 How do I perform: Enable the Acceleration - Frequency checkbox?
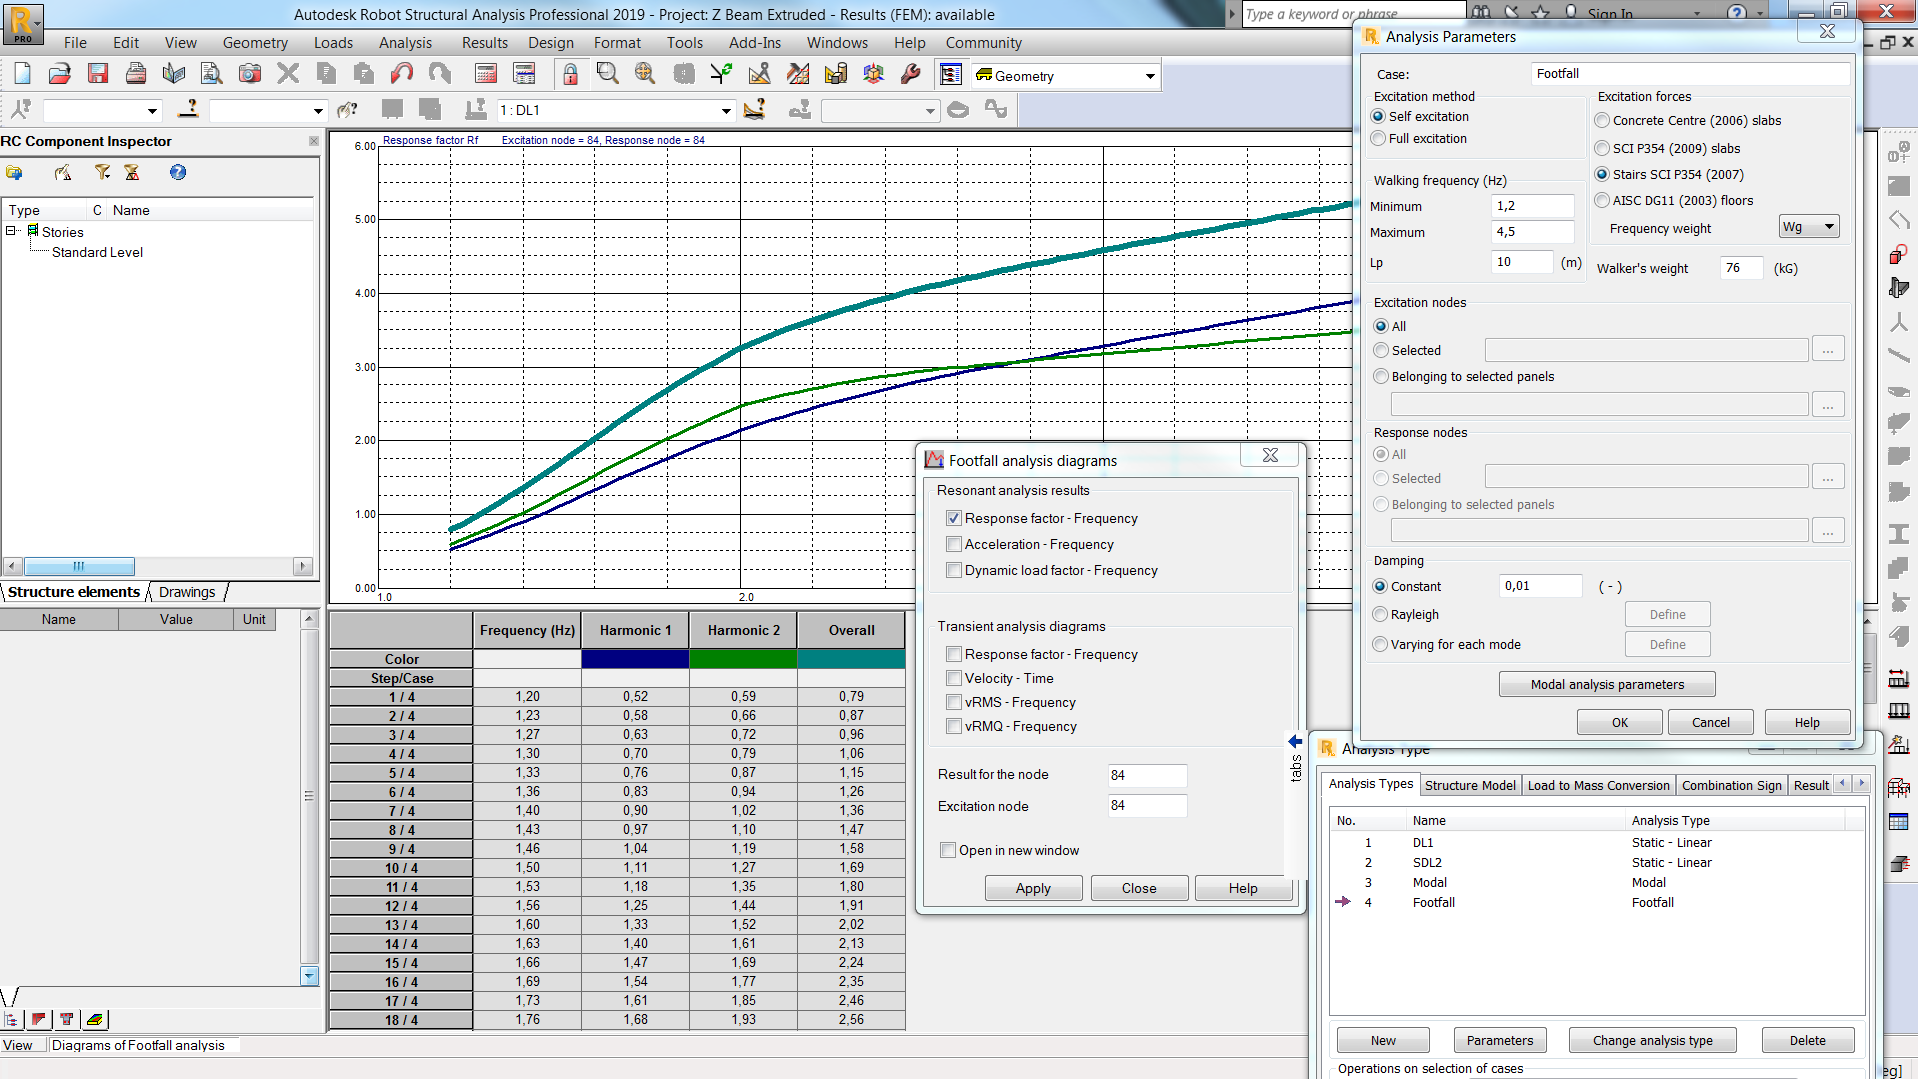click(954, 545)
